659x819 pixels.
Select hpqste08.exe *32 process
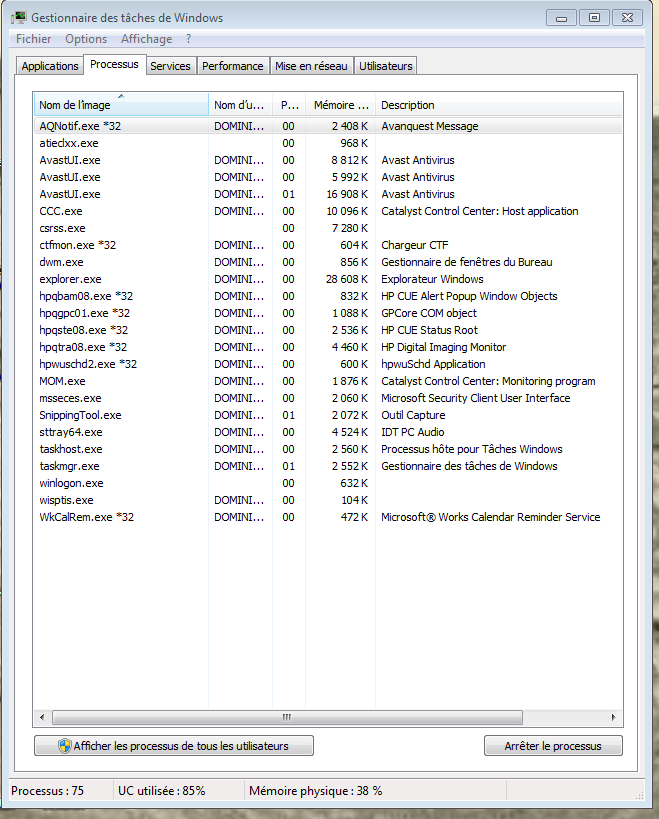tap(328, 330)
